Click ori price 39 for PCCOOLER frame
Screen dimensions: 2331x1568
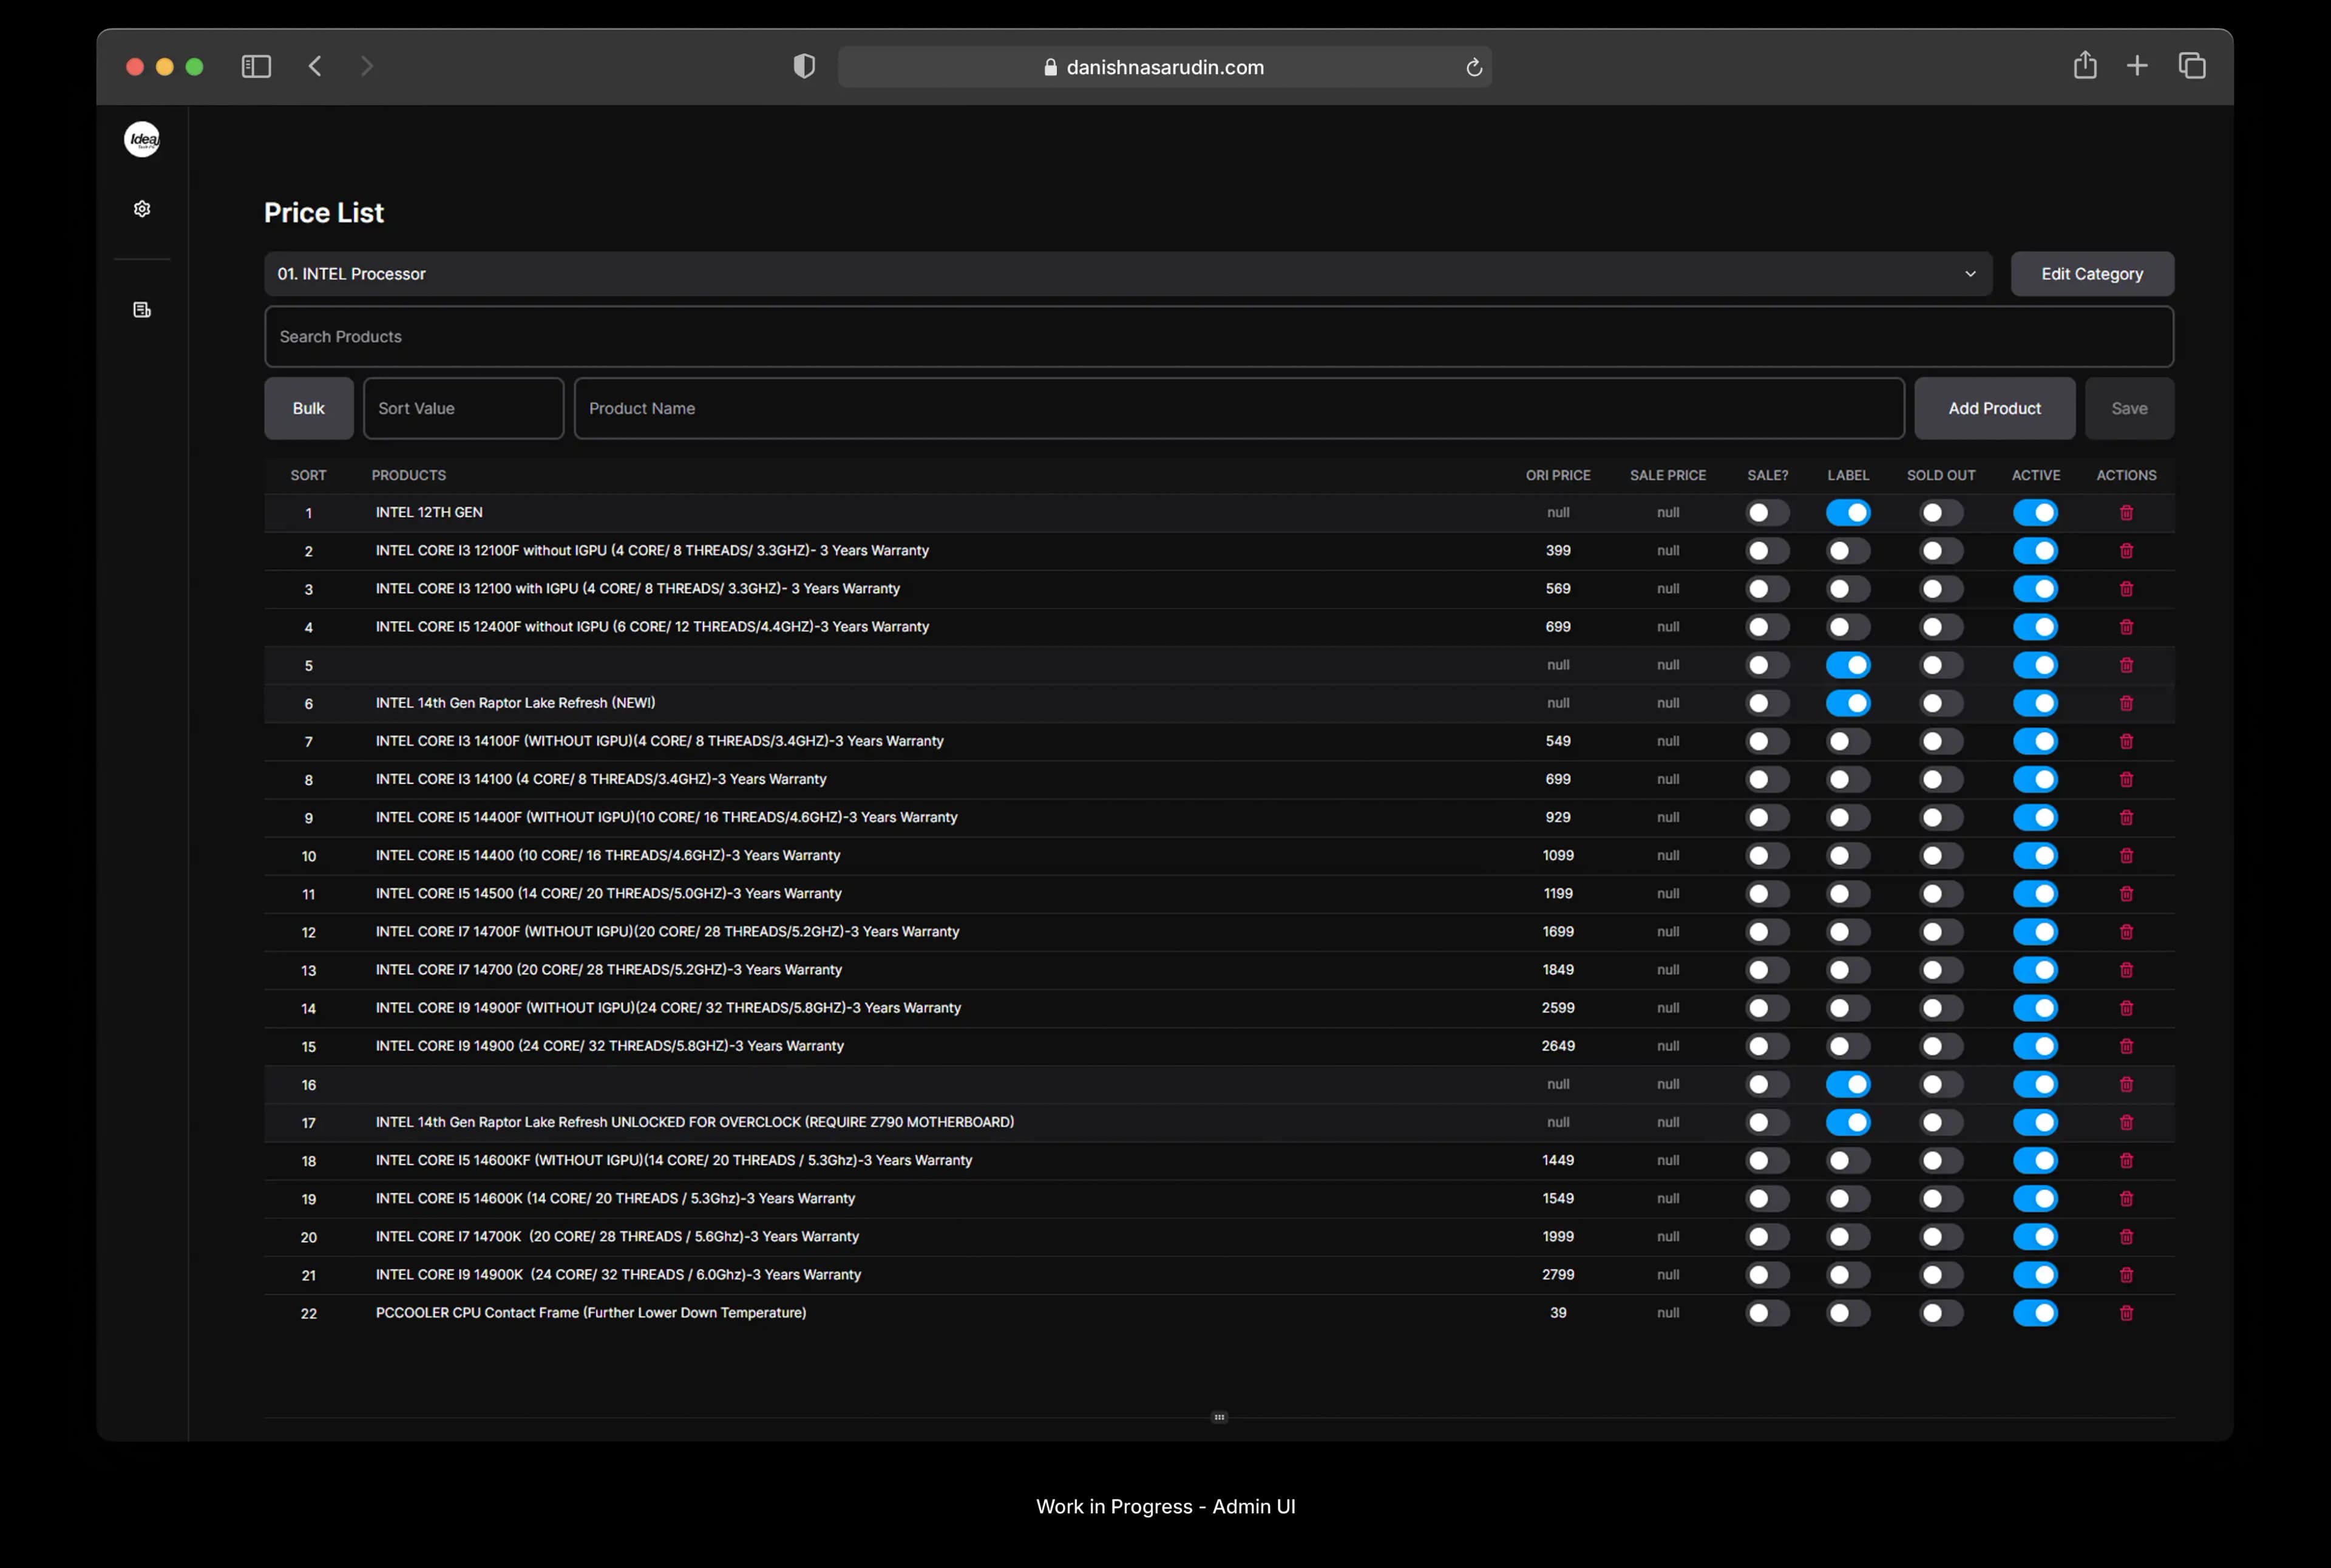coord(1558,1313)
